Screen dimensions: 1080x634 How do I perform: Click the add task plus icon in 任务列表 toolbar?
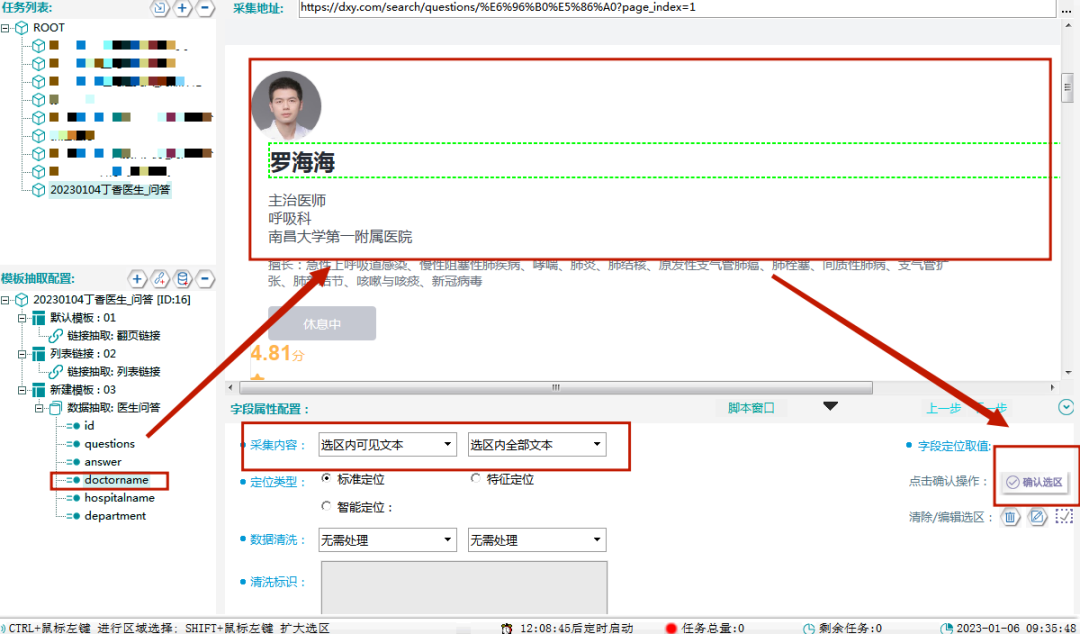pyautogui.click(x=180, y=8)
